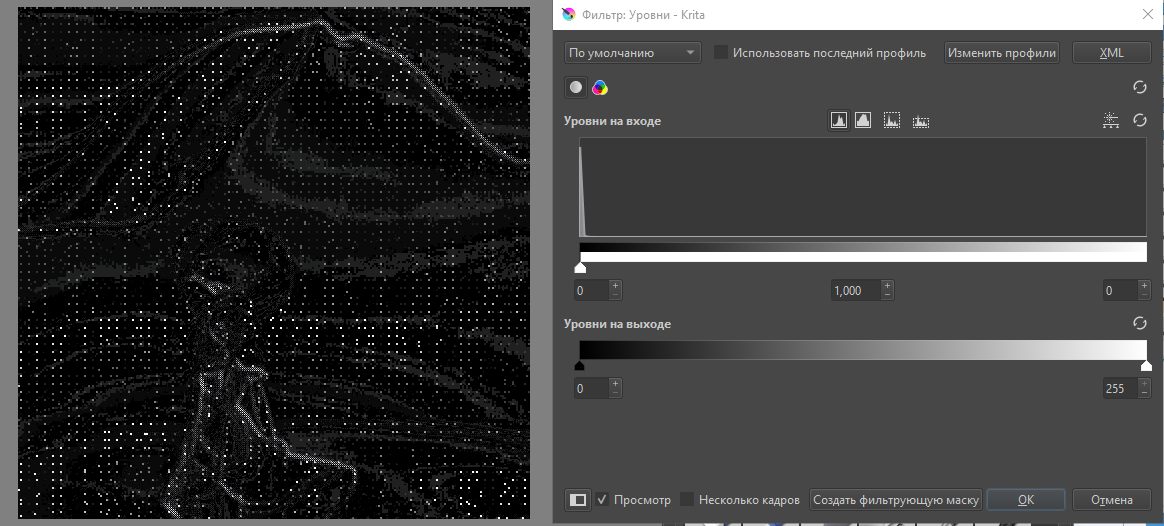Screen dimensions: 1164x526
Task: Click output black point handle
Action: 580,366
